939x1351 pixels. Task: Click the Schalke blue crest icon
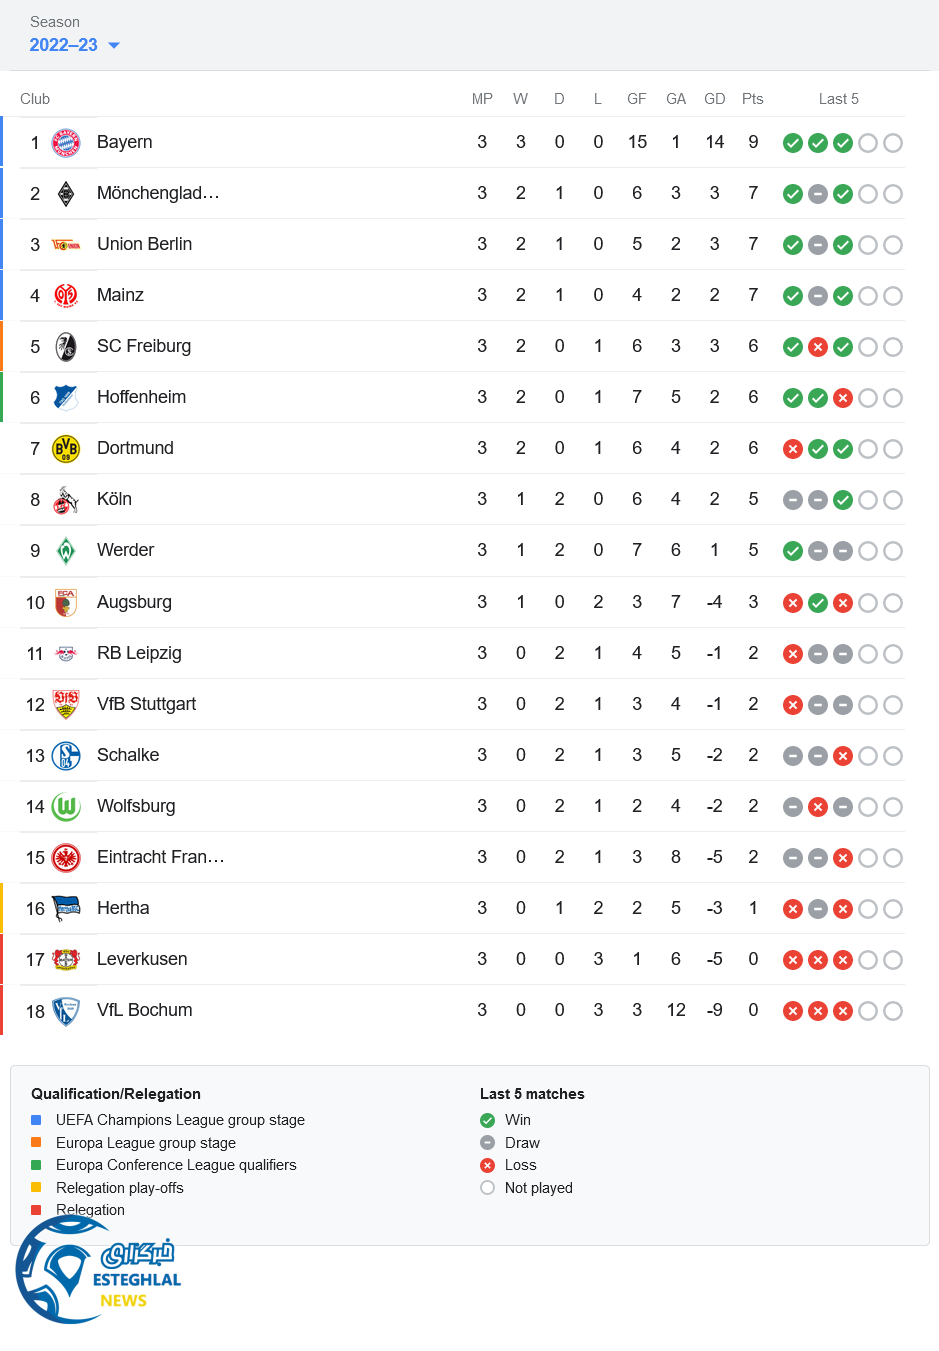(66, 756)
